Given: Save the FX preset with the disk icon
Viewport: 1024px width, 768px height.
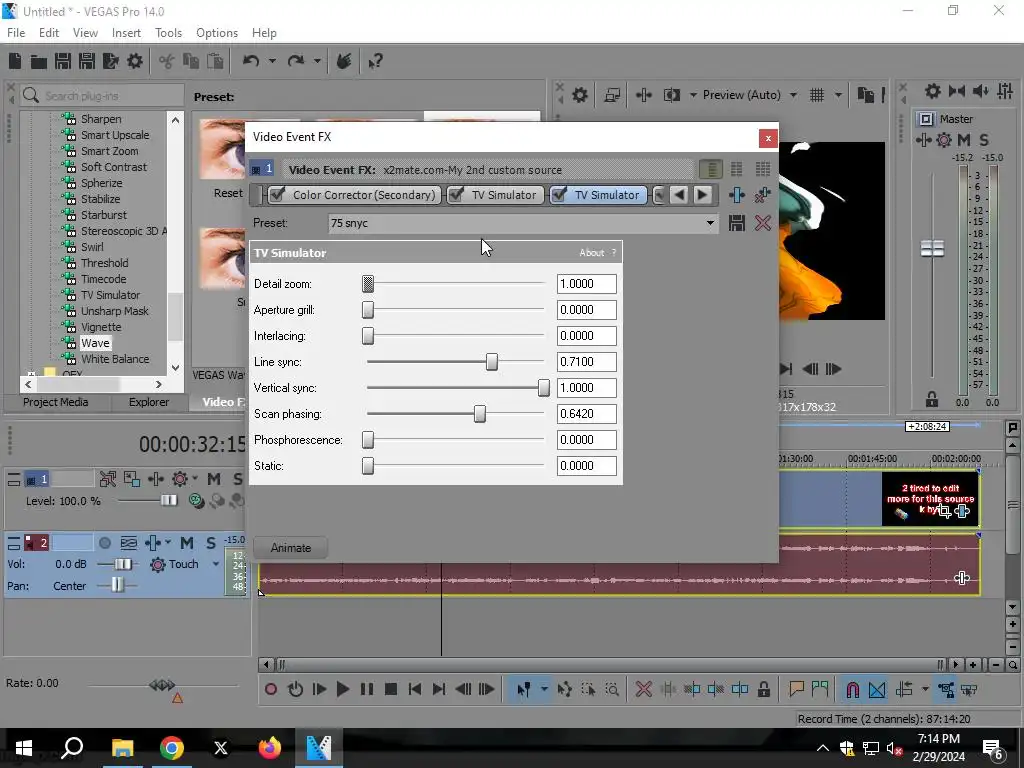Looking at the screenshot, I should point(737,223).
